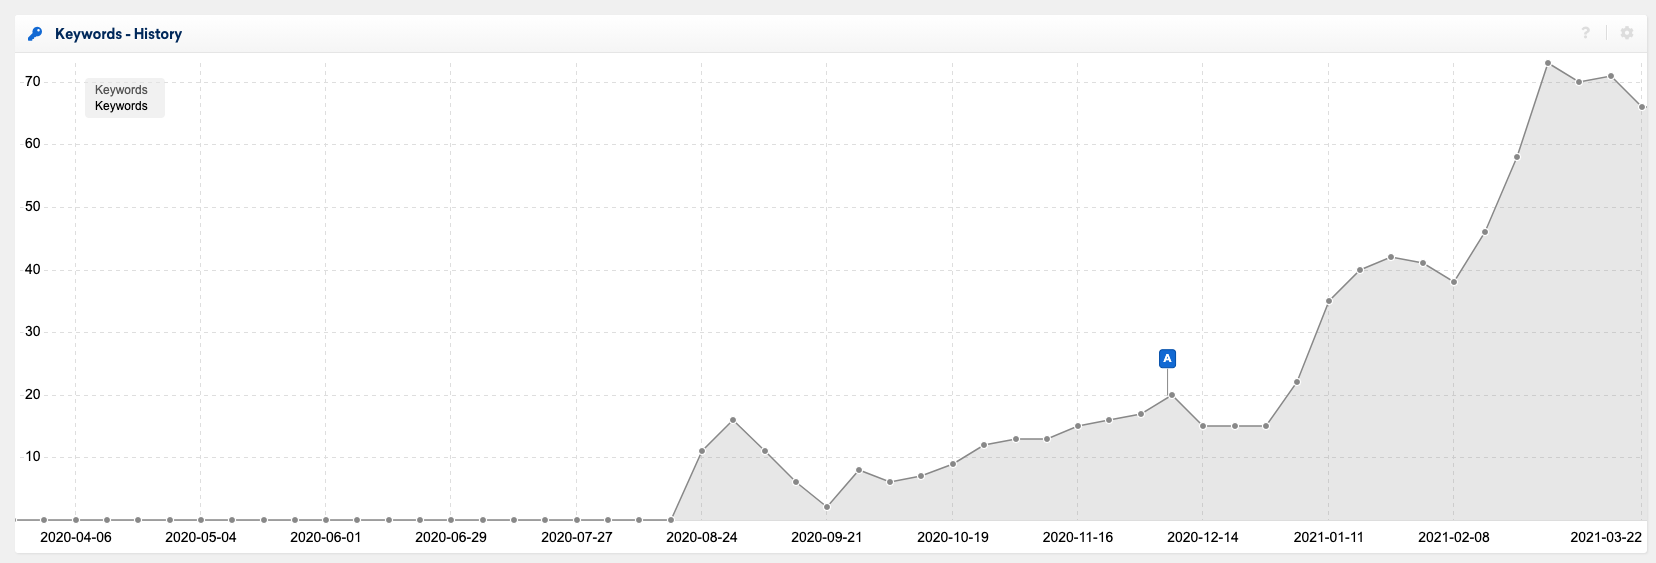Open the settings gear icon
Viewport: 1656px width, 563px height.
[1627, 33]
